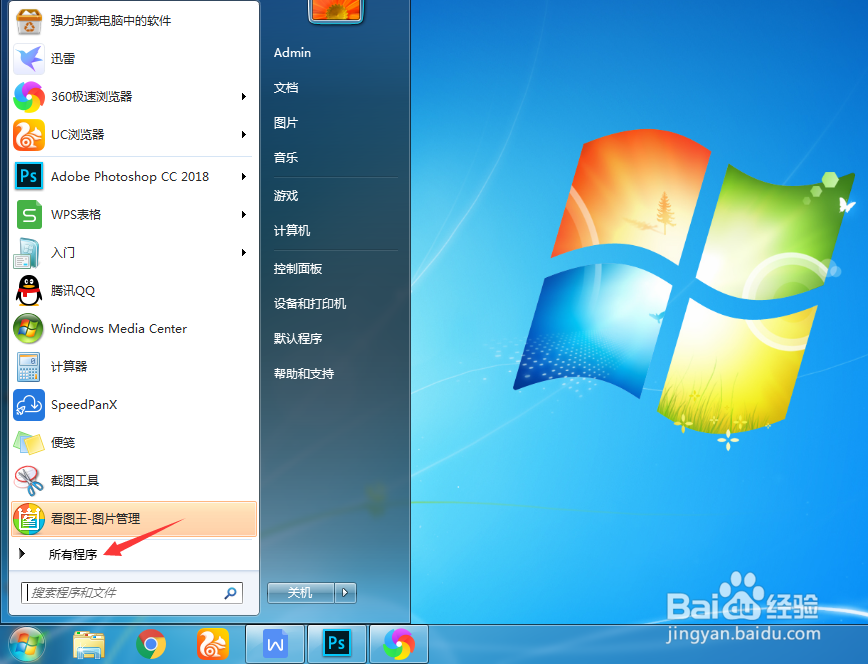Viewport: 868px width, 664px height.
Task: Click the Windows Media Center icon
Action: pos(29,328)
